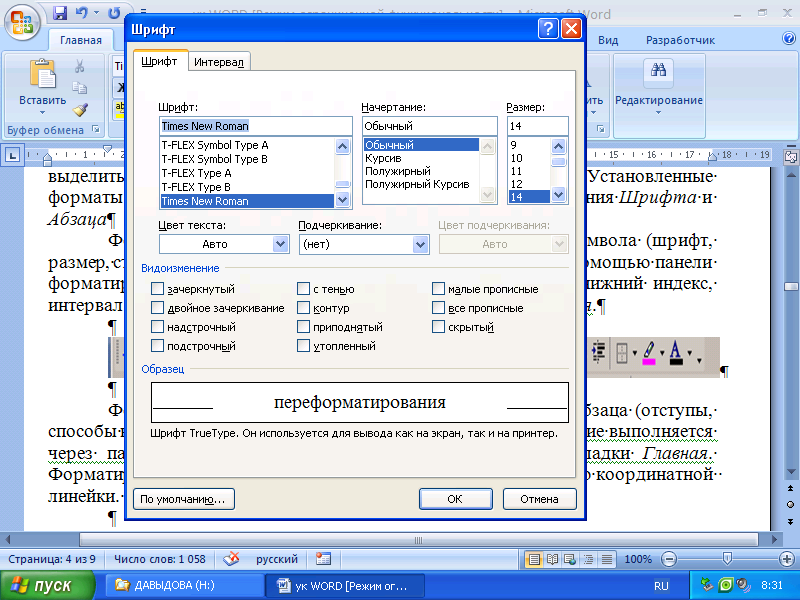Toggle контур checkbox
This screenshot has height=600, width=800.
tap(303, 308)
